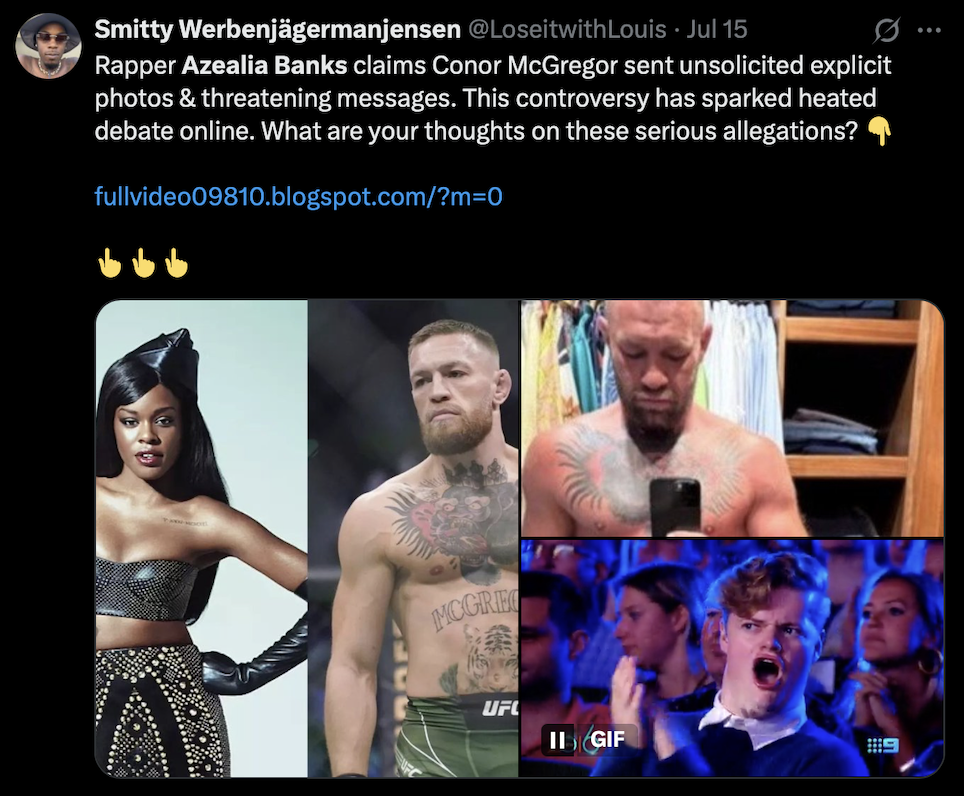This screenshot has width=964, height=796.
Task: Click the last pointing-up emoji in the row
Action: tap(176, 263)
